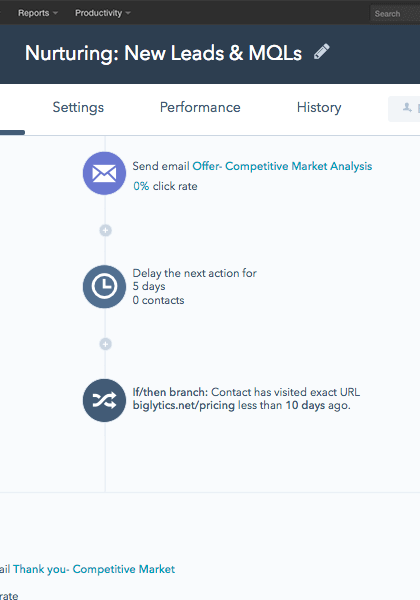The height and width of the screenshot is (600, 420).
Task: Open the If/then branch shuffle icon
Action: 104,400
